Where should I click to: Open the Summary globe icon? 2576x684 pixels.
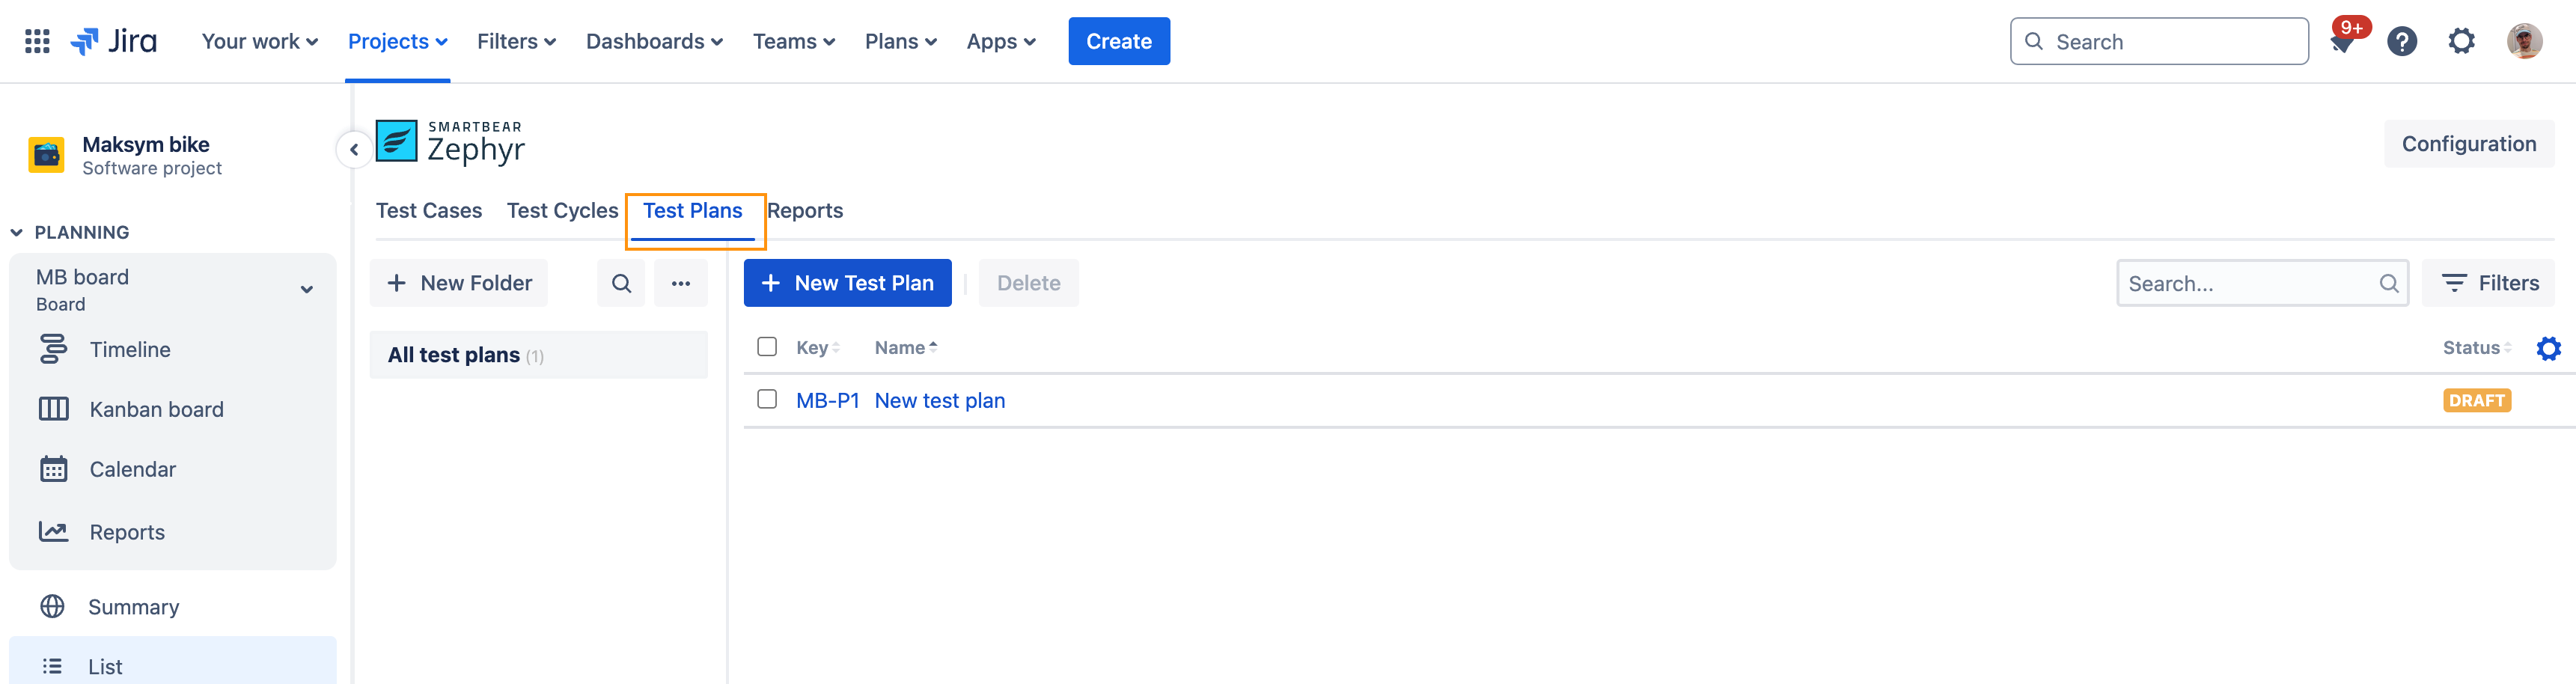coord(51,606)
